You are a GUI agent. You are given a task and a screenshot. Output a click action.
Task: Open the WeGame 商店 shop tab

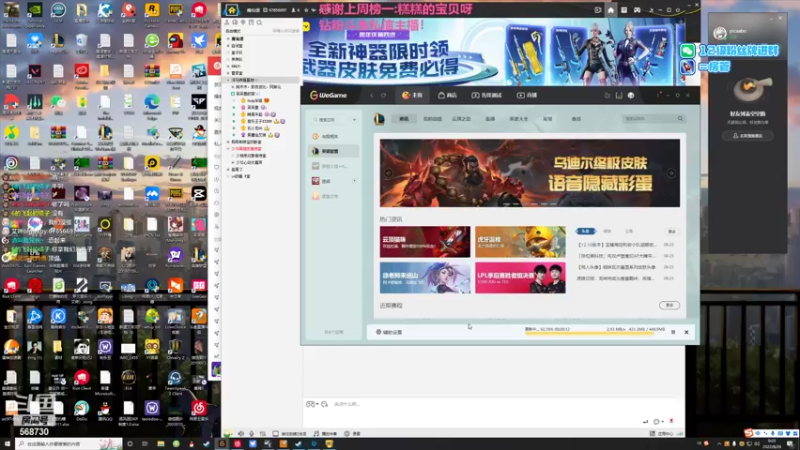[447, 95]
